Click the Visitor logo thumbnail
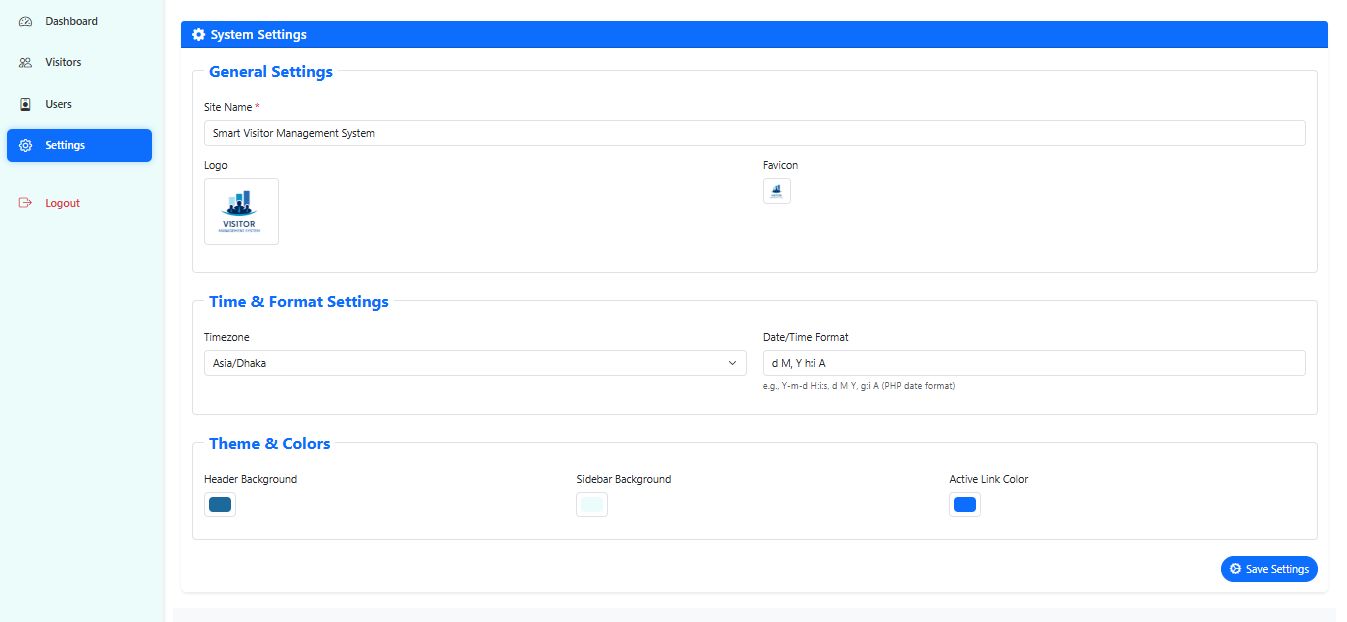1347x622 pixels. point(241,211)
